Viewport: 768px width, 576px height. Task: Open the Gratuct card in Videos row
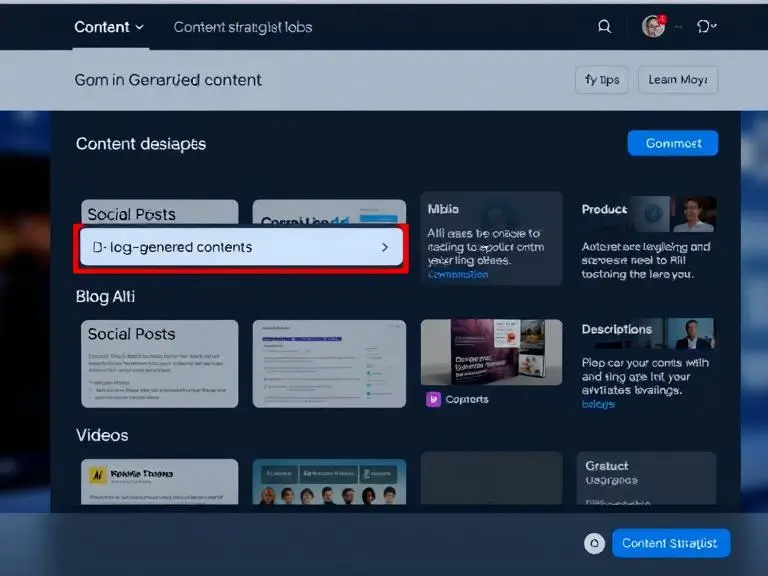pos(646,479)
